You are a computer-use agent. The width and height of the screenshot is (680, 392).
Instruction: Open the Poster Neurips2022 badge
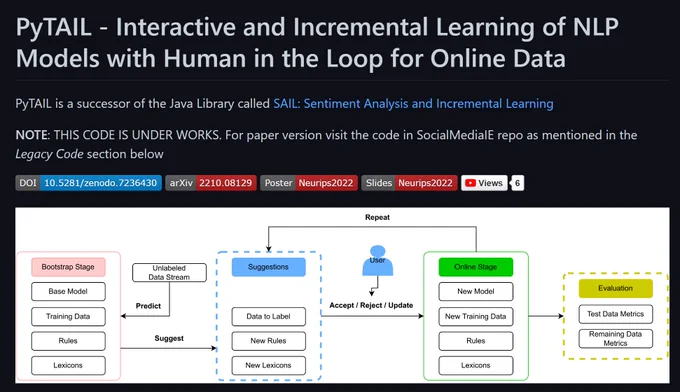[x=309, y=183]
